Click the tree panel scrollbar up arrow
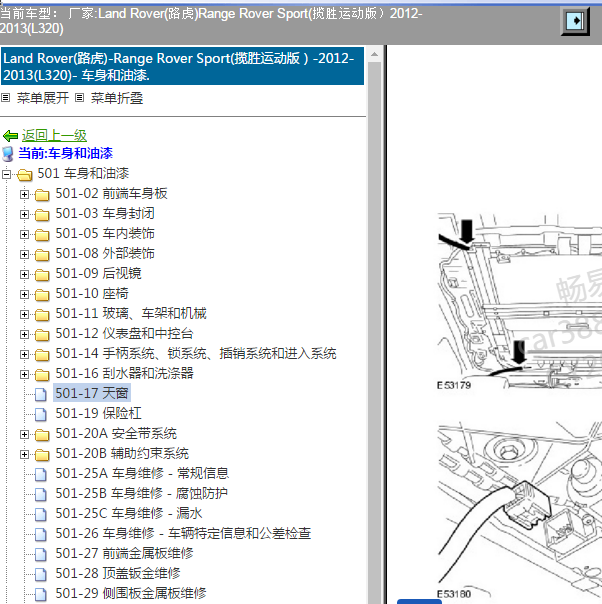 pyautogui.click(x=374, y=55)
